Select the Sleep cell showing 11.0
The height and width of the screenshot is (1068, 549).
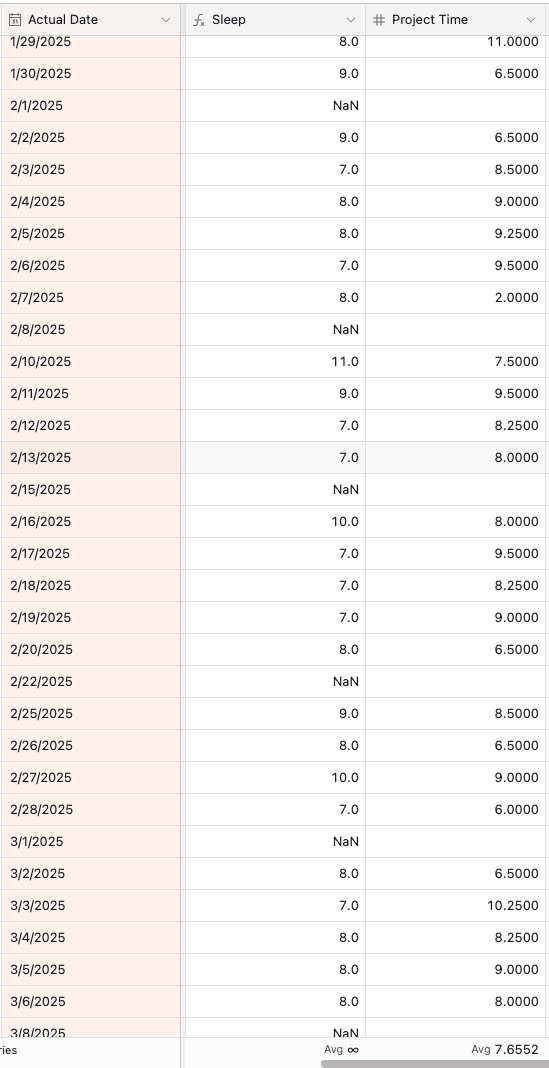275,362
